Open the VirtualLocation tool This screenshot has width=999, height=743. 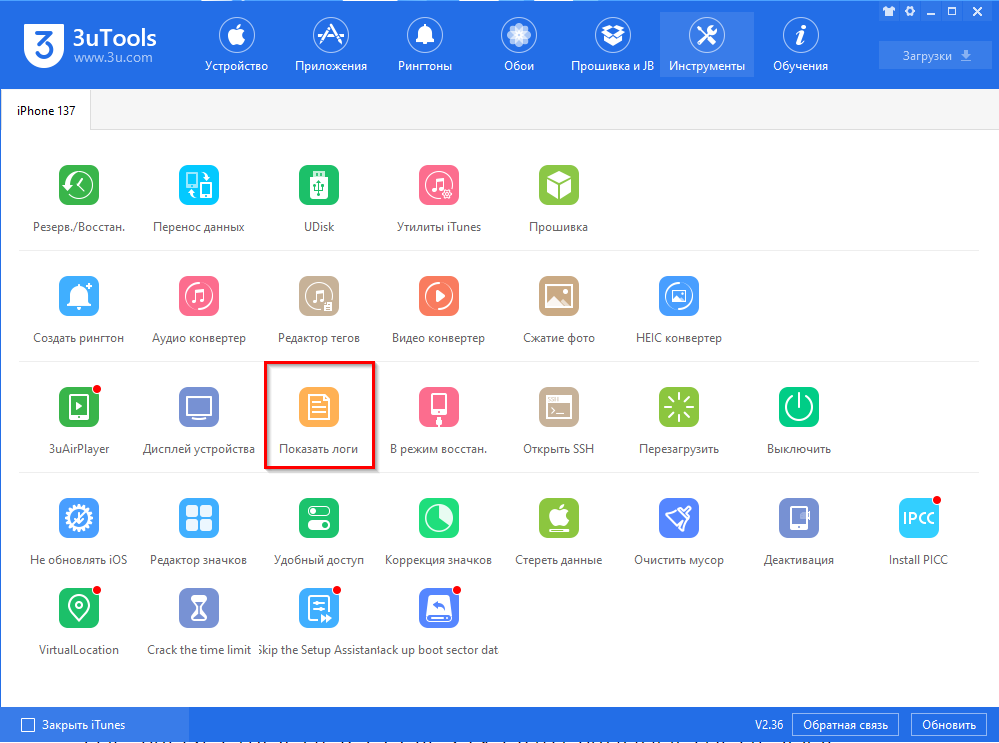[79, 607]
